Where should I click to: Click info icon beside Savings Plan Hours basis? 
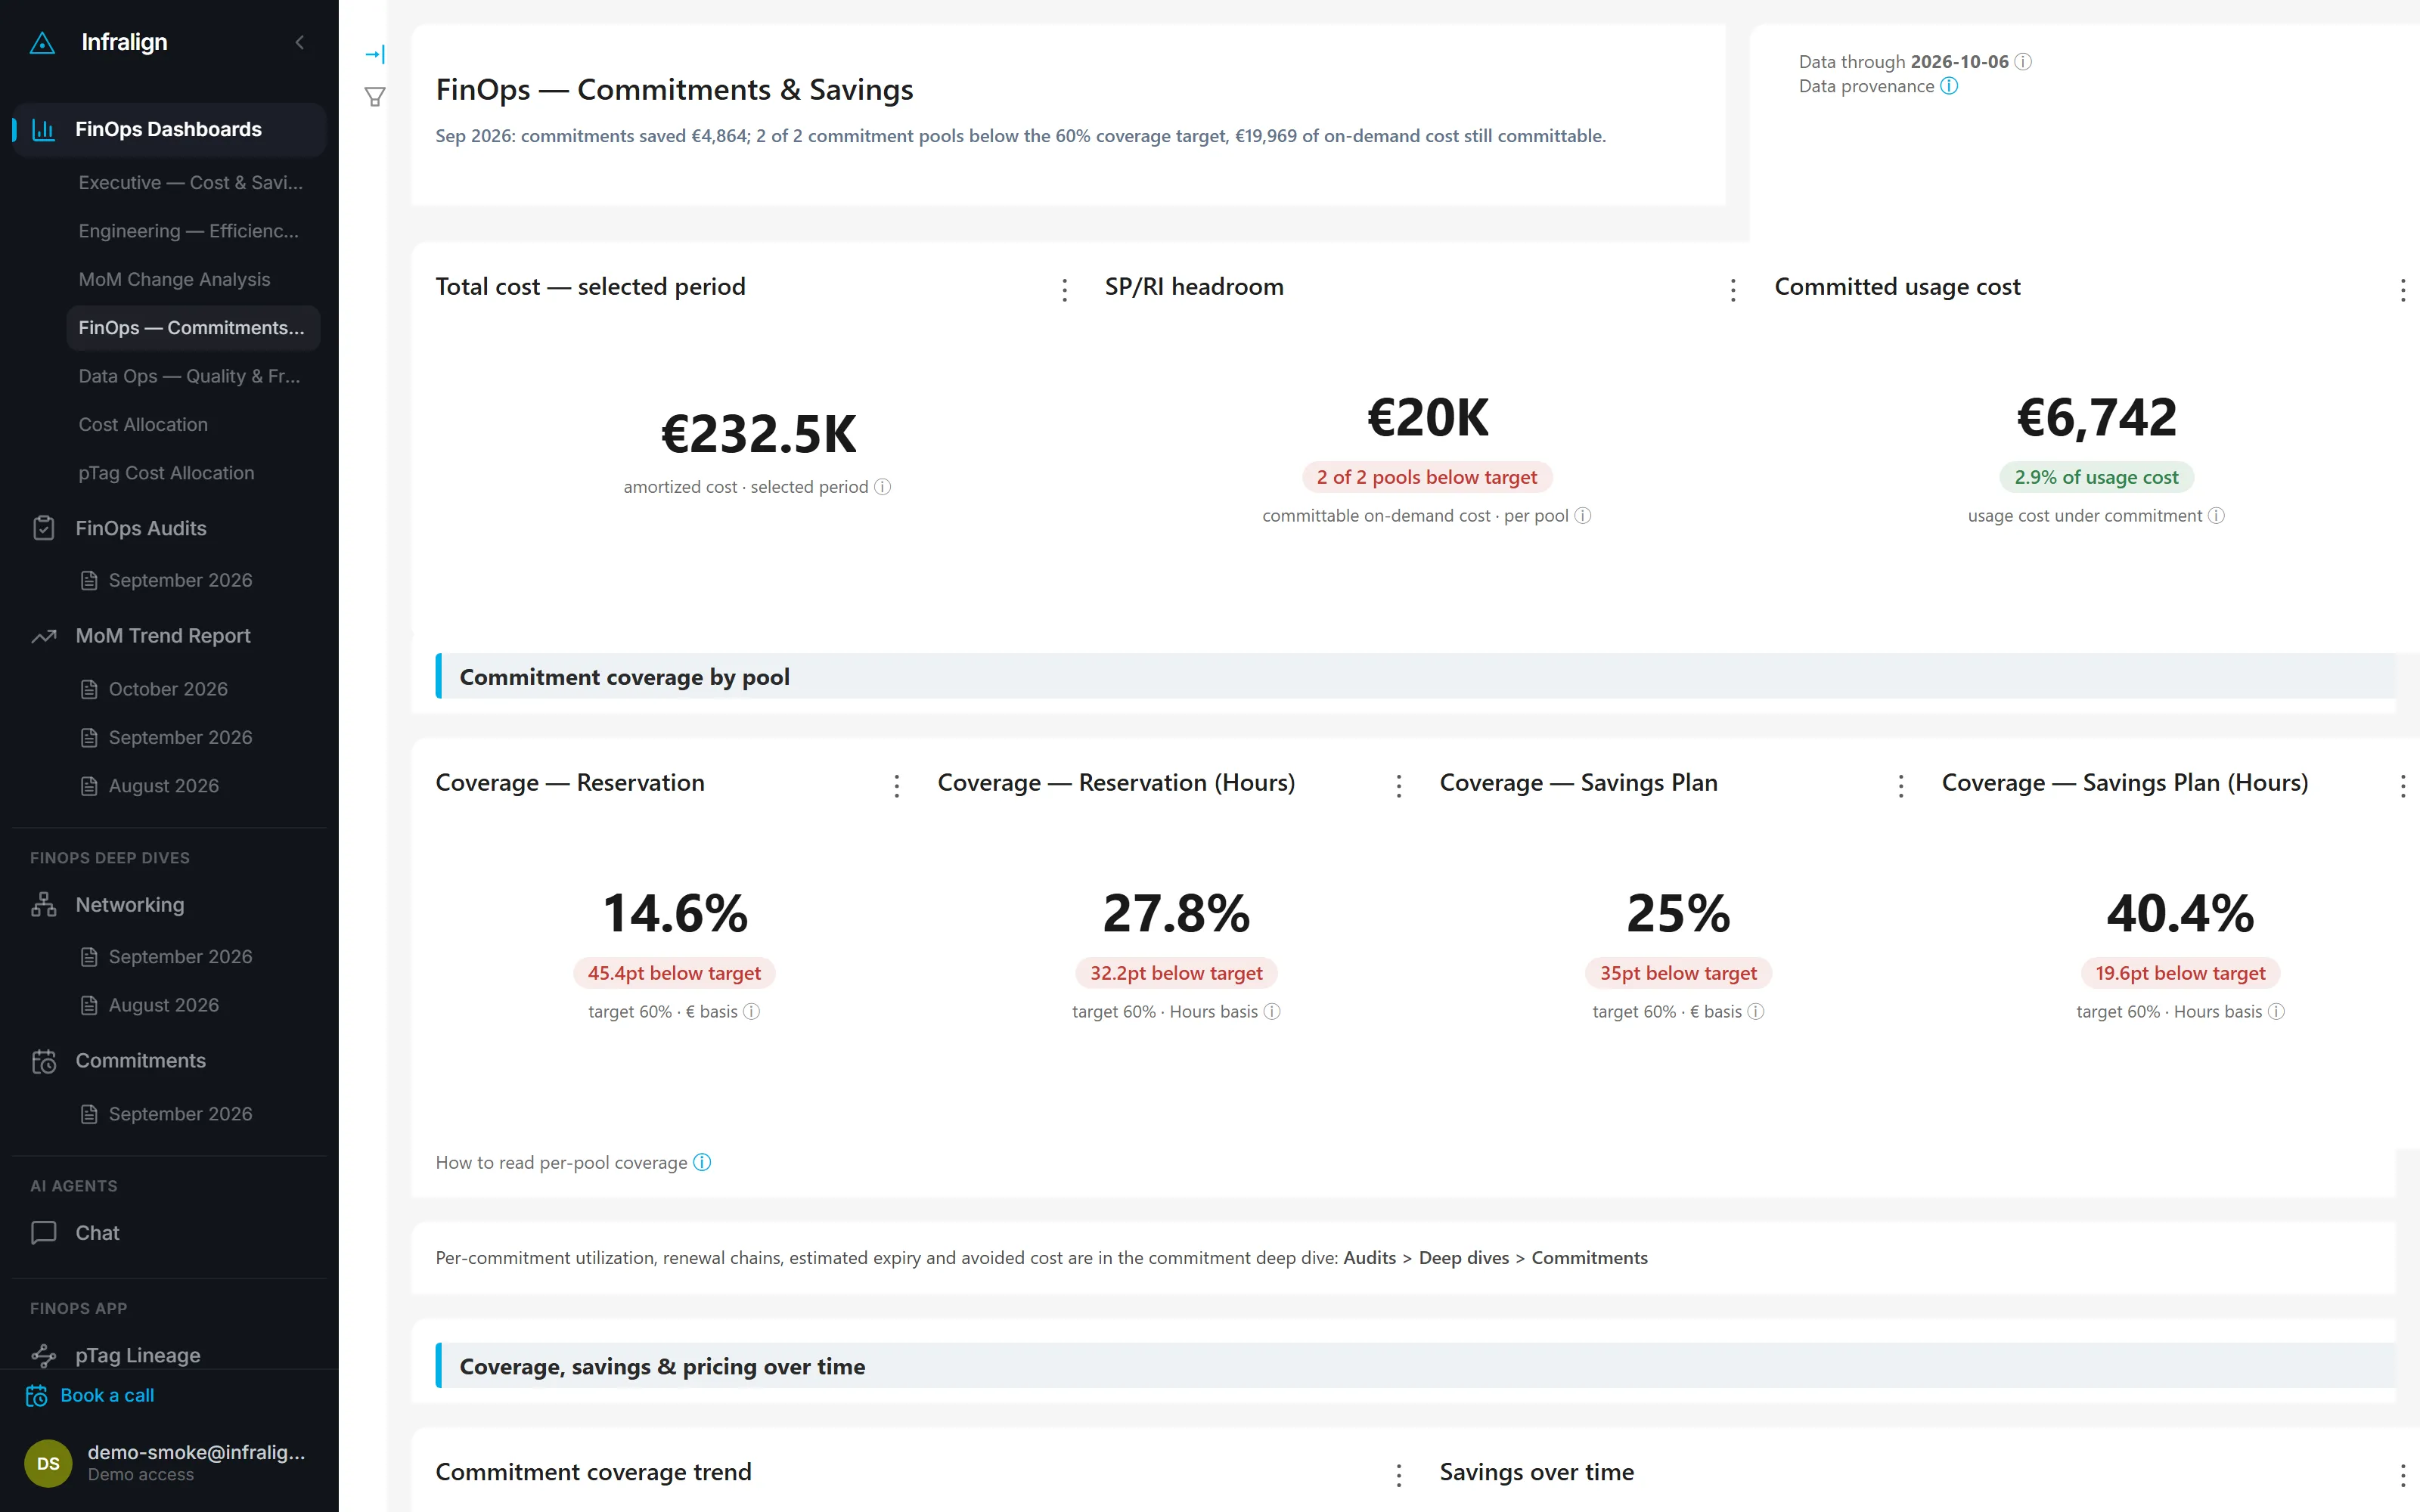coord(2276,1012)
